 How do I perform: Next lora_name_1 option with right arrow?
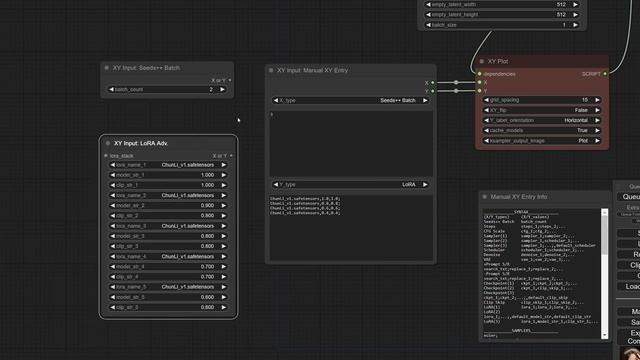(224, 165)
